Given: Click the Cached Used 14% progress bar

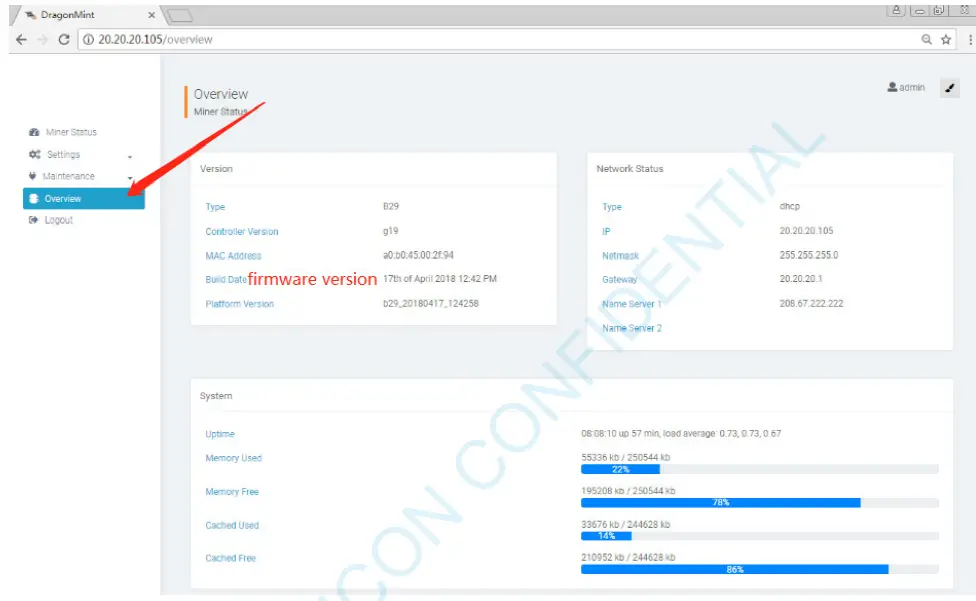Looking at the screenshot, I should pyautogui.click(x=760, y=536).
